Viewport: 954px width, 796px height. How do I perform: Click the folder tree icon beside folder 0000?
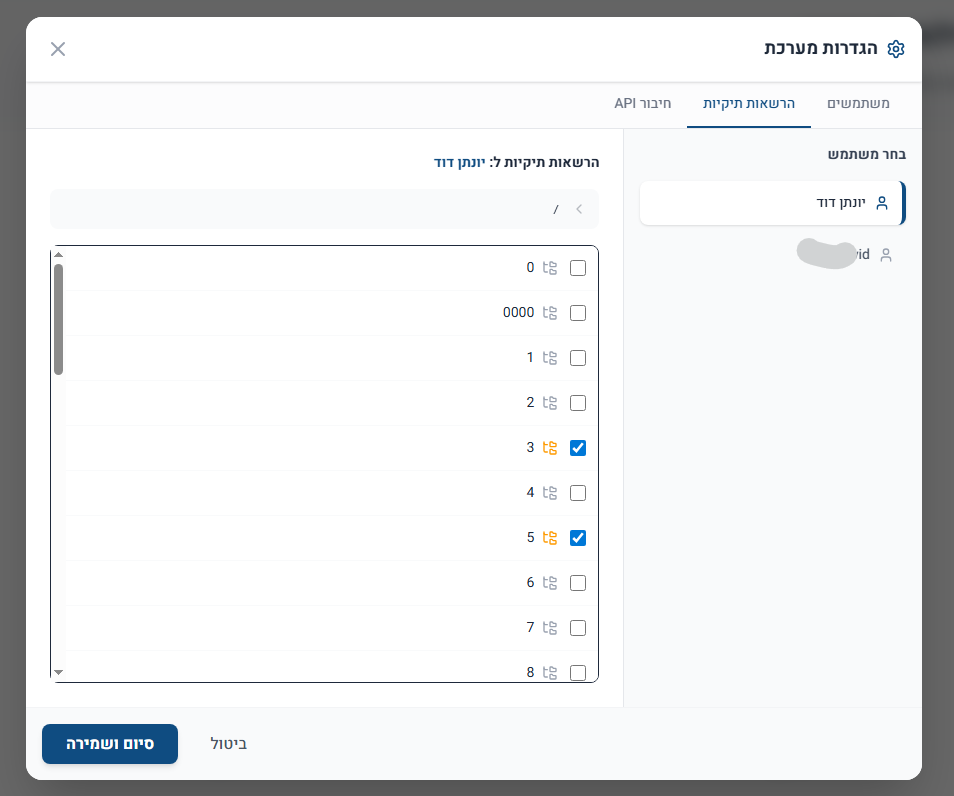click(x=549, y=313)
